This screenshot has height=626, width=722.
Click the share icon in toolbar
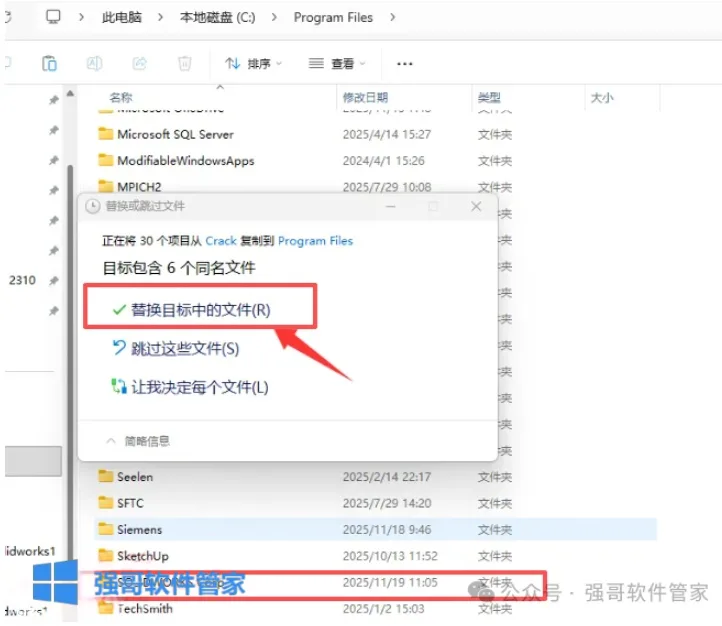point(140,63)
